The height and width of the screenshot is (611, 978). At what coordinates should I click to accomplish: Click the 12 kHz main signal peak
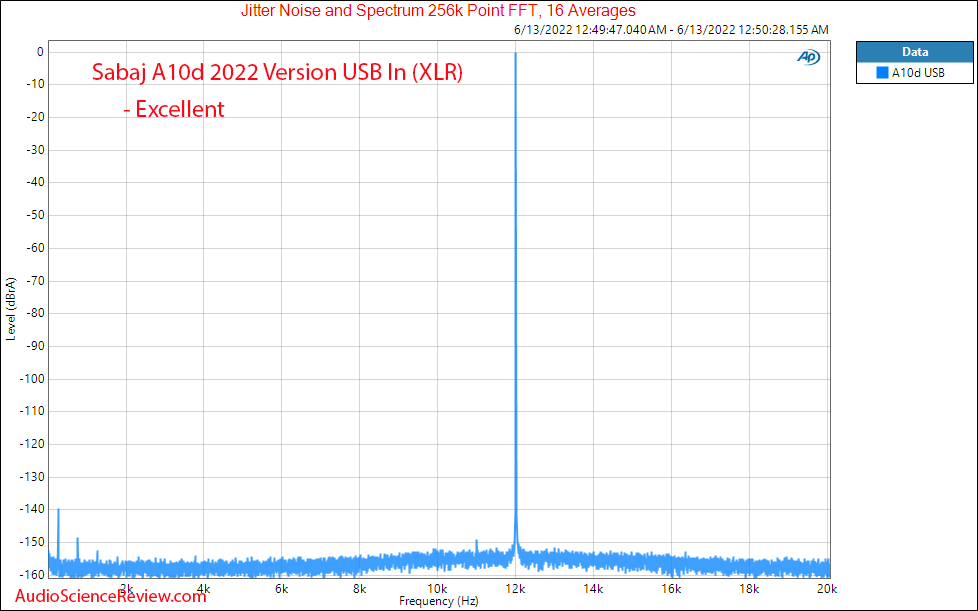coord(515,299)
